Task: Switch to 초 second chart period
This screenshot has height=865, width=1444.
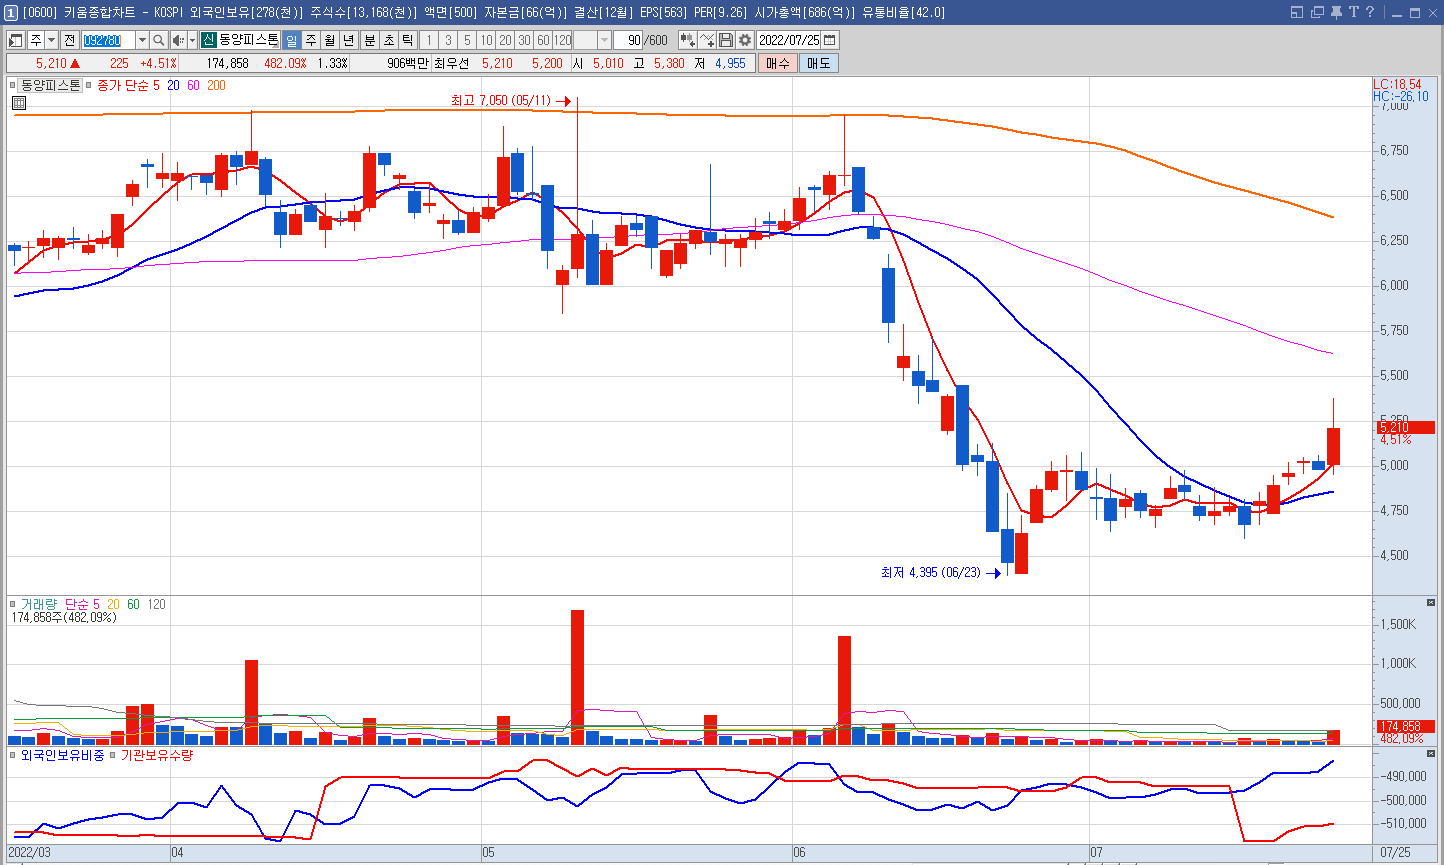Action: 388,40
